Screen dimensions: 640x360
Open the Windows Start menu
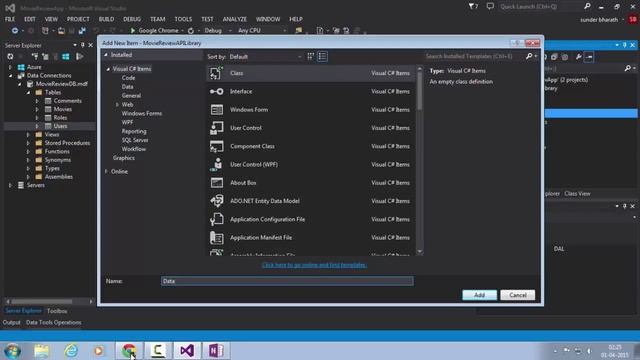pos(12,351)
